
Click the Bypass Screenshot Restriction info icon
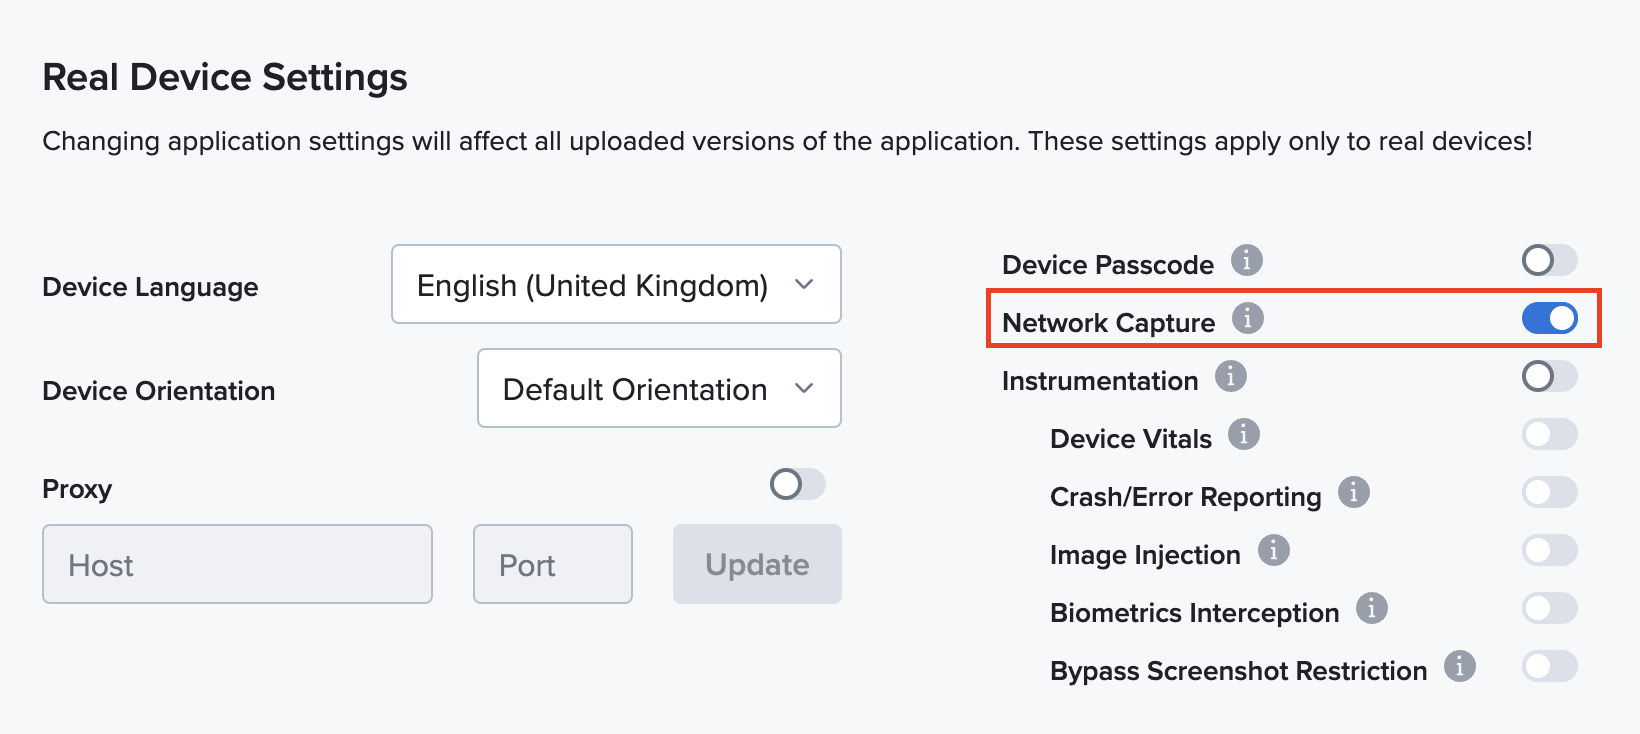1459,665
